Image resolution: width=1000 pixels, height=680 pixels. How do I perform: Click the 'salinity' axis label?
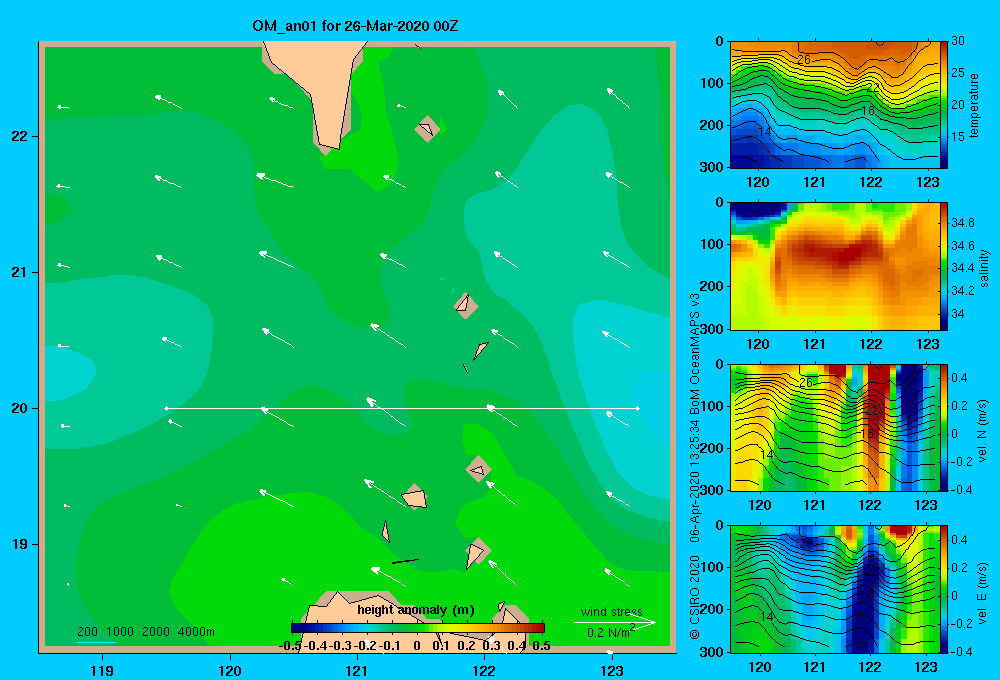(x=985, y=268)
